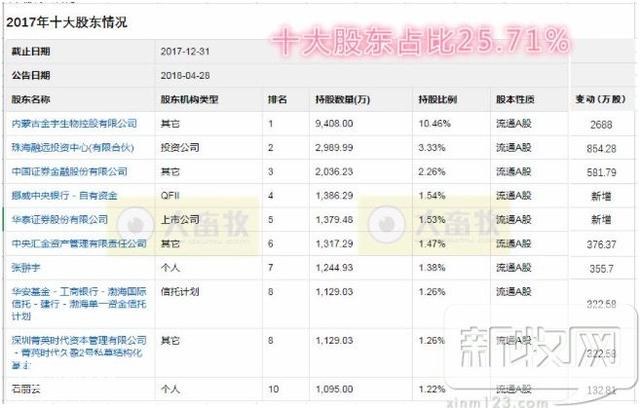The height and width of the screenshot is (408, 640).
Task: Select percentage 1.22% in 石丽云 row
Action: tap(432, 389)
